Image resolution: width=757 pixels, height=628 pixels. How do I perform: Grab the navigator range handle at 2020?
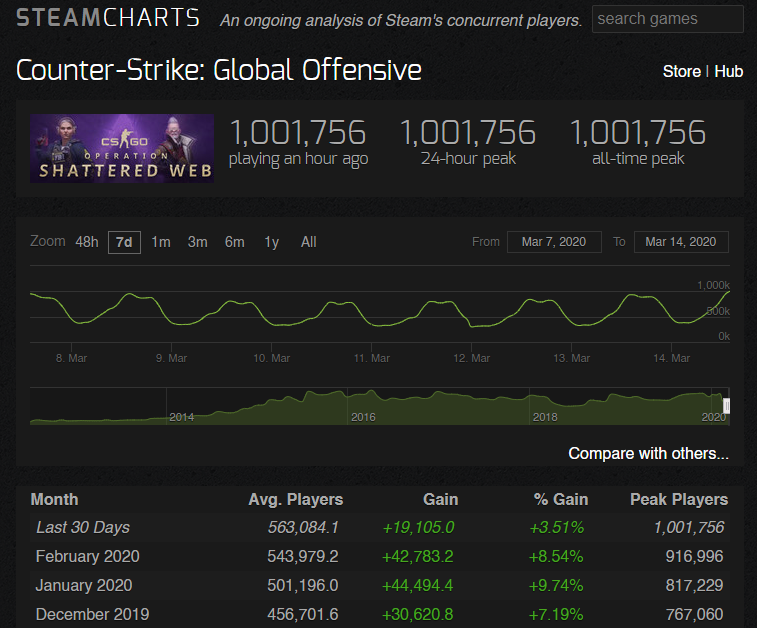[726, 405]
